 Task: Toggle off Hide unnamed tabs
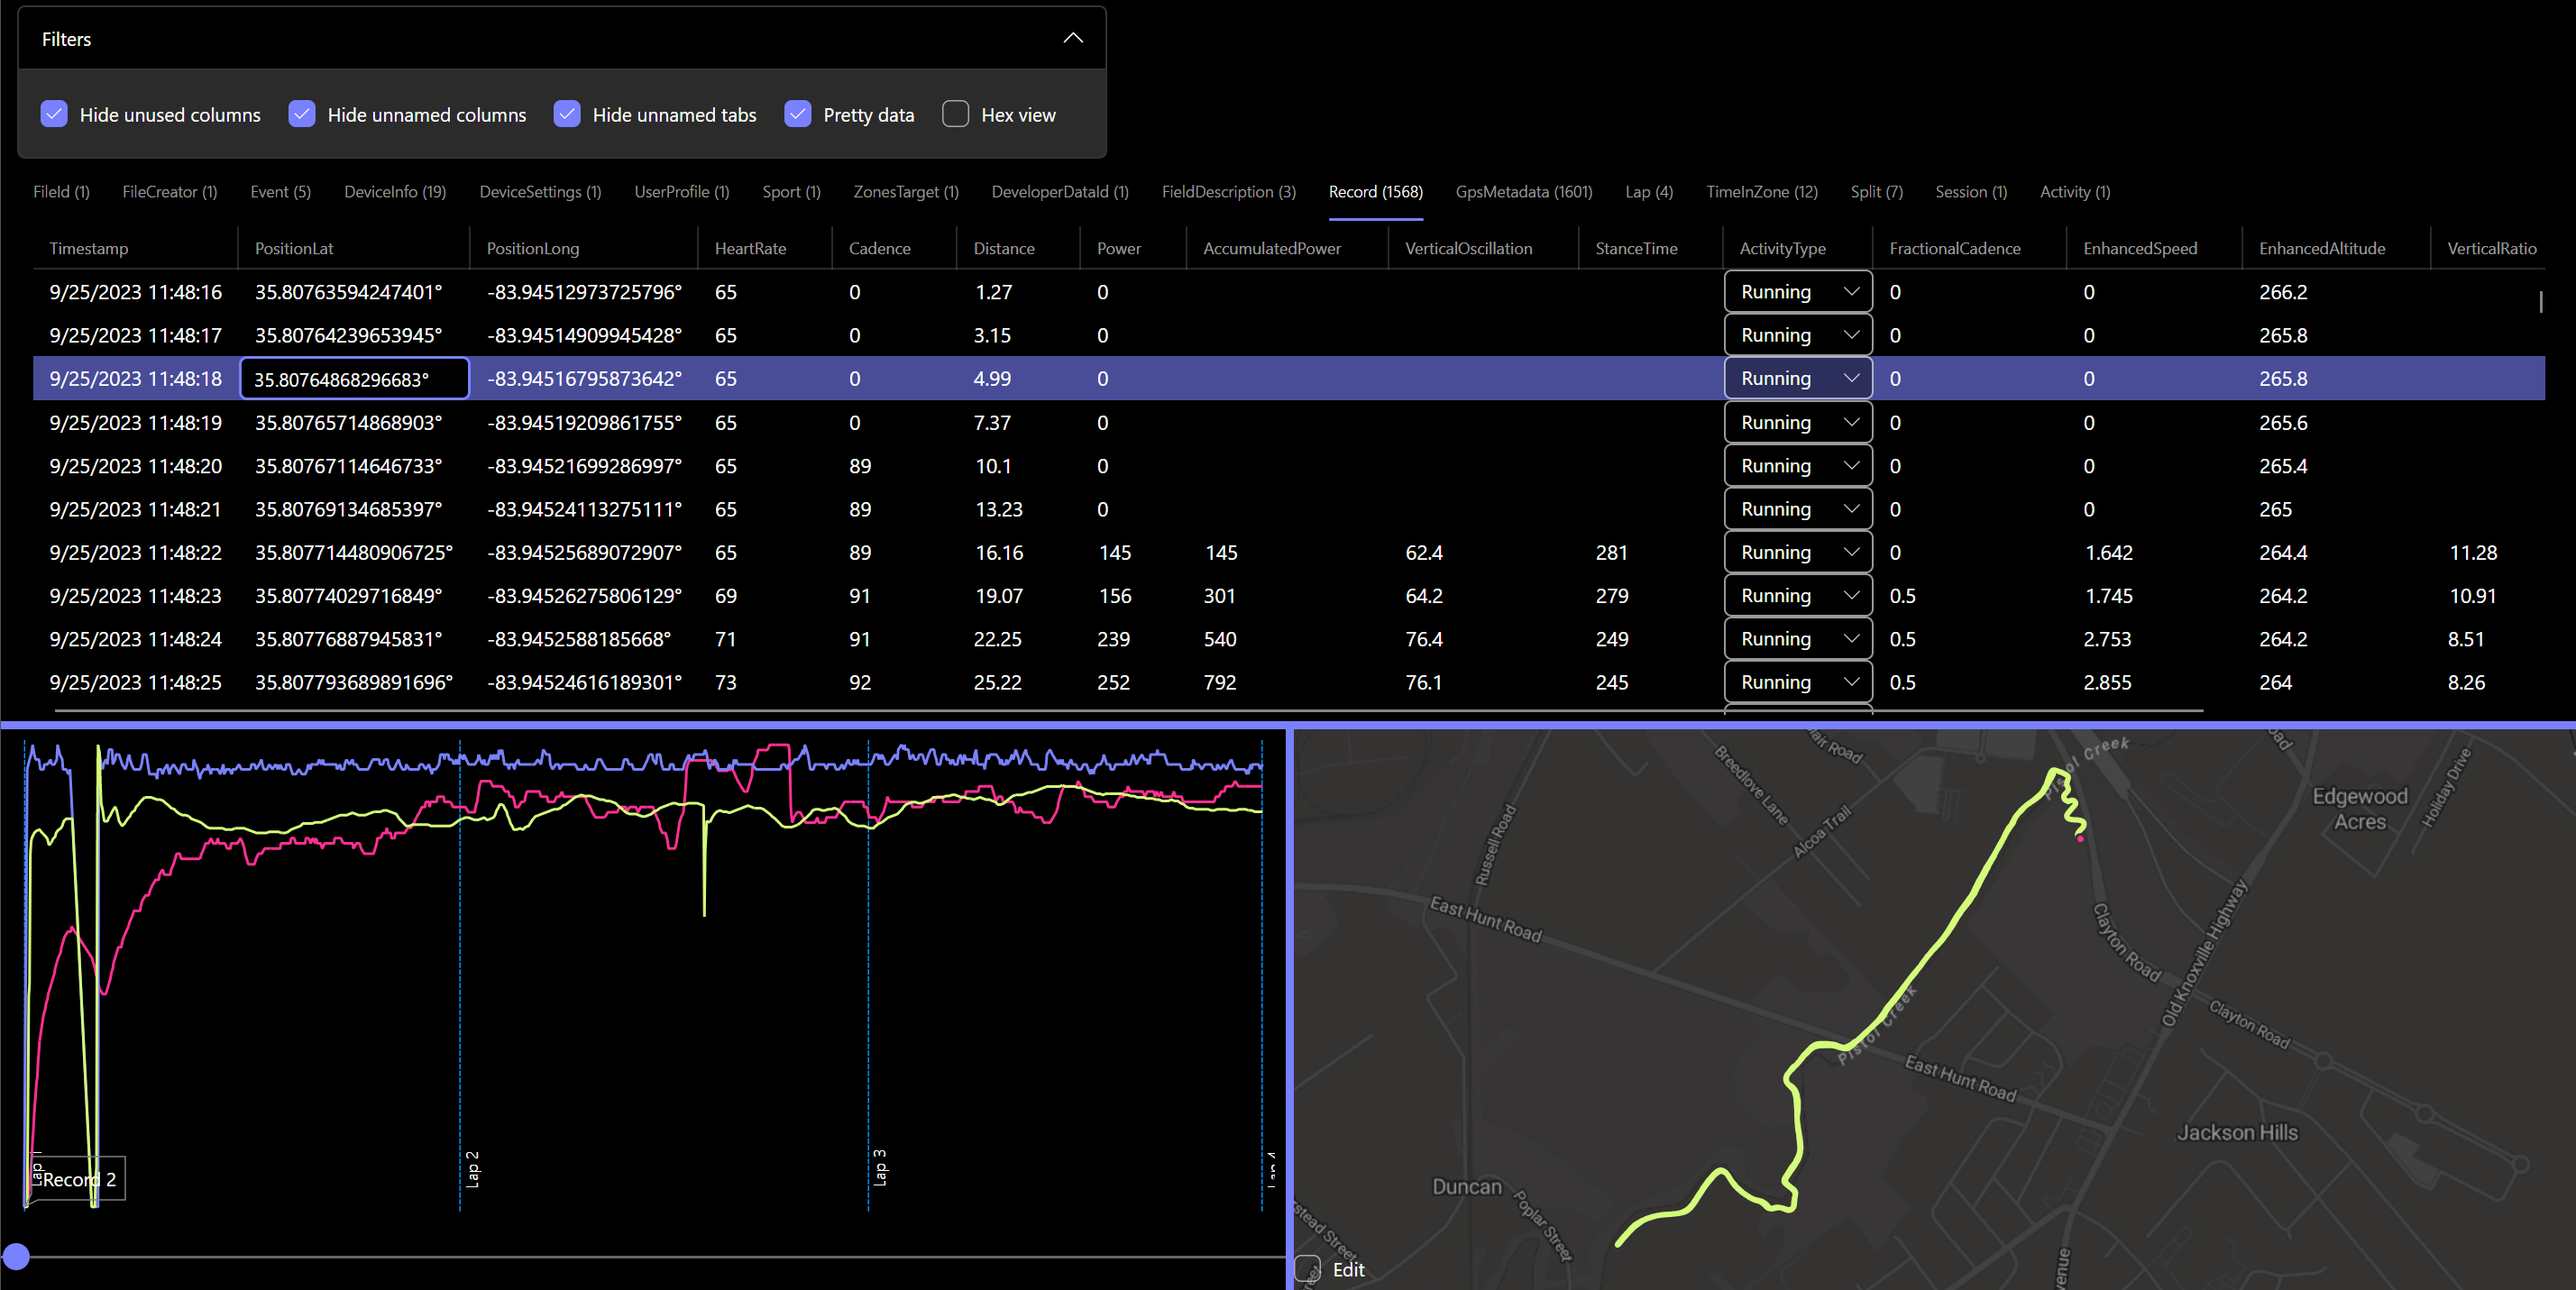567,114
